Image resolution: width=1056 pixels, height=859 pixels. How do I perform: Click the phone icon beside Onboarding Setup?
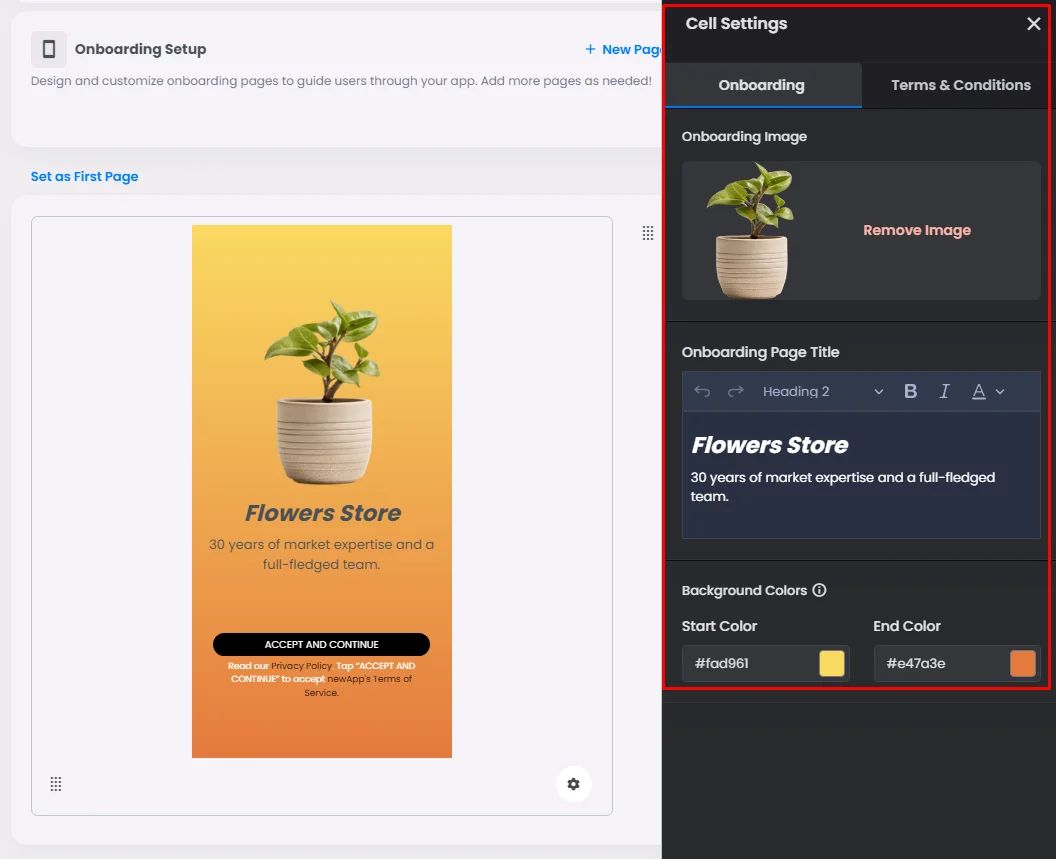tap(48, 49)
